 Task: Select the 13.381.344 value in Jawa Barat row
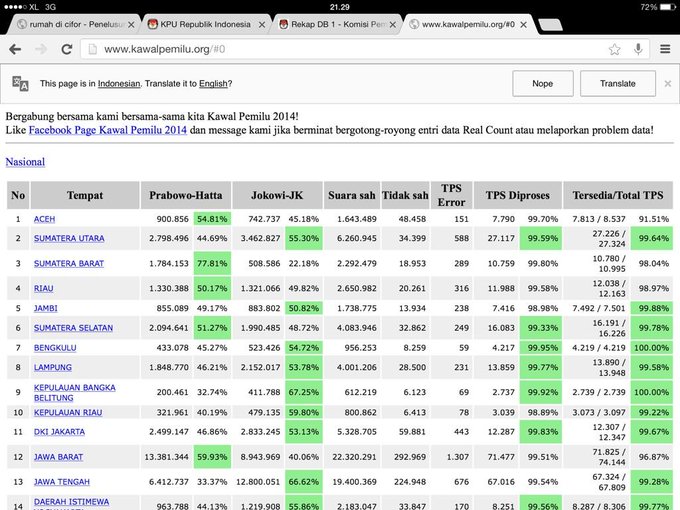point(167,457)
